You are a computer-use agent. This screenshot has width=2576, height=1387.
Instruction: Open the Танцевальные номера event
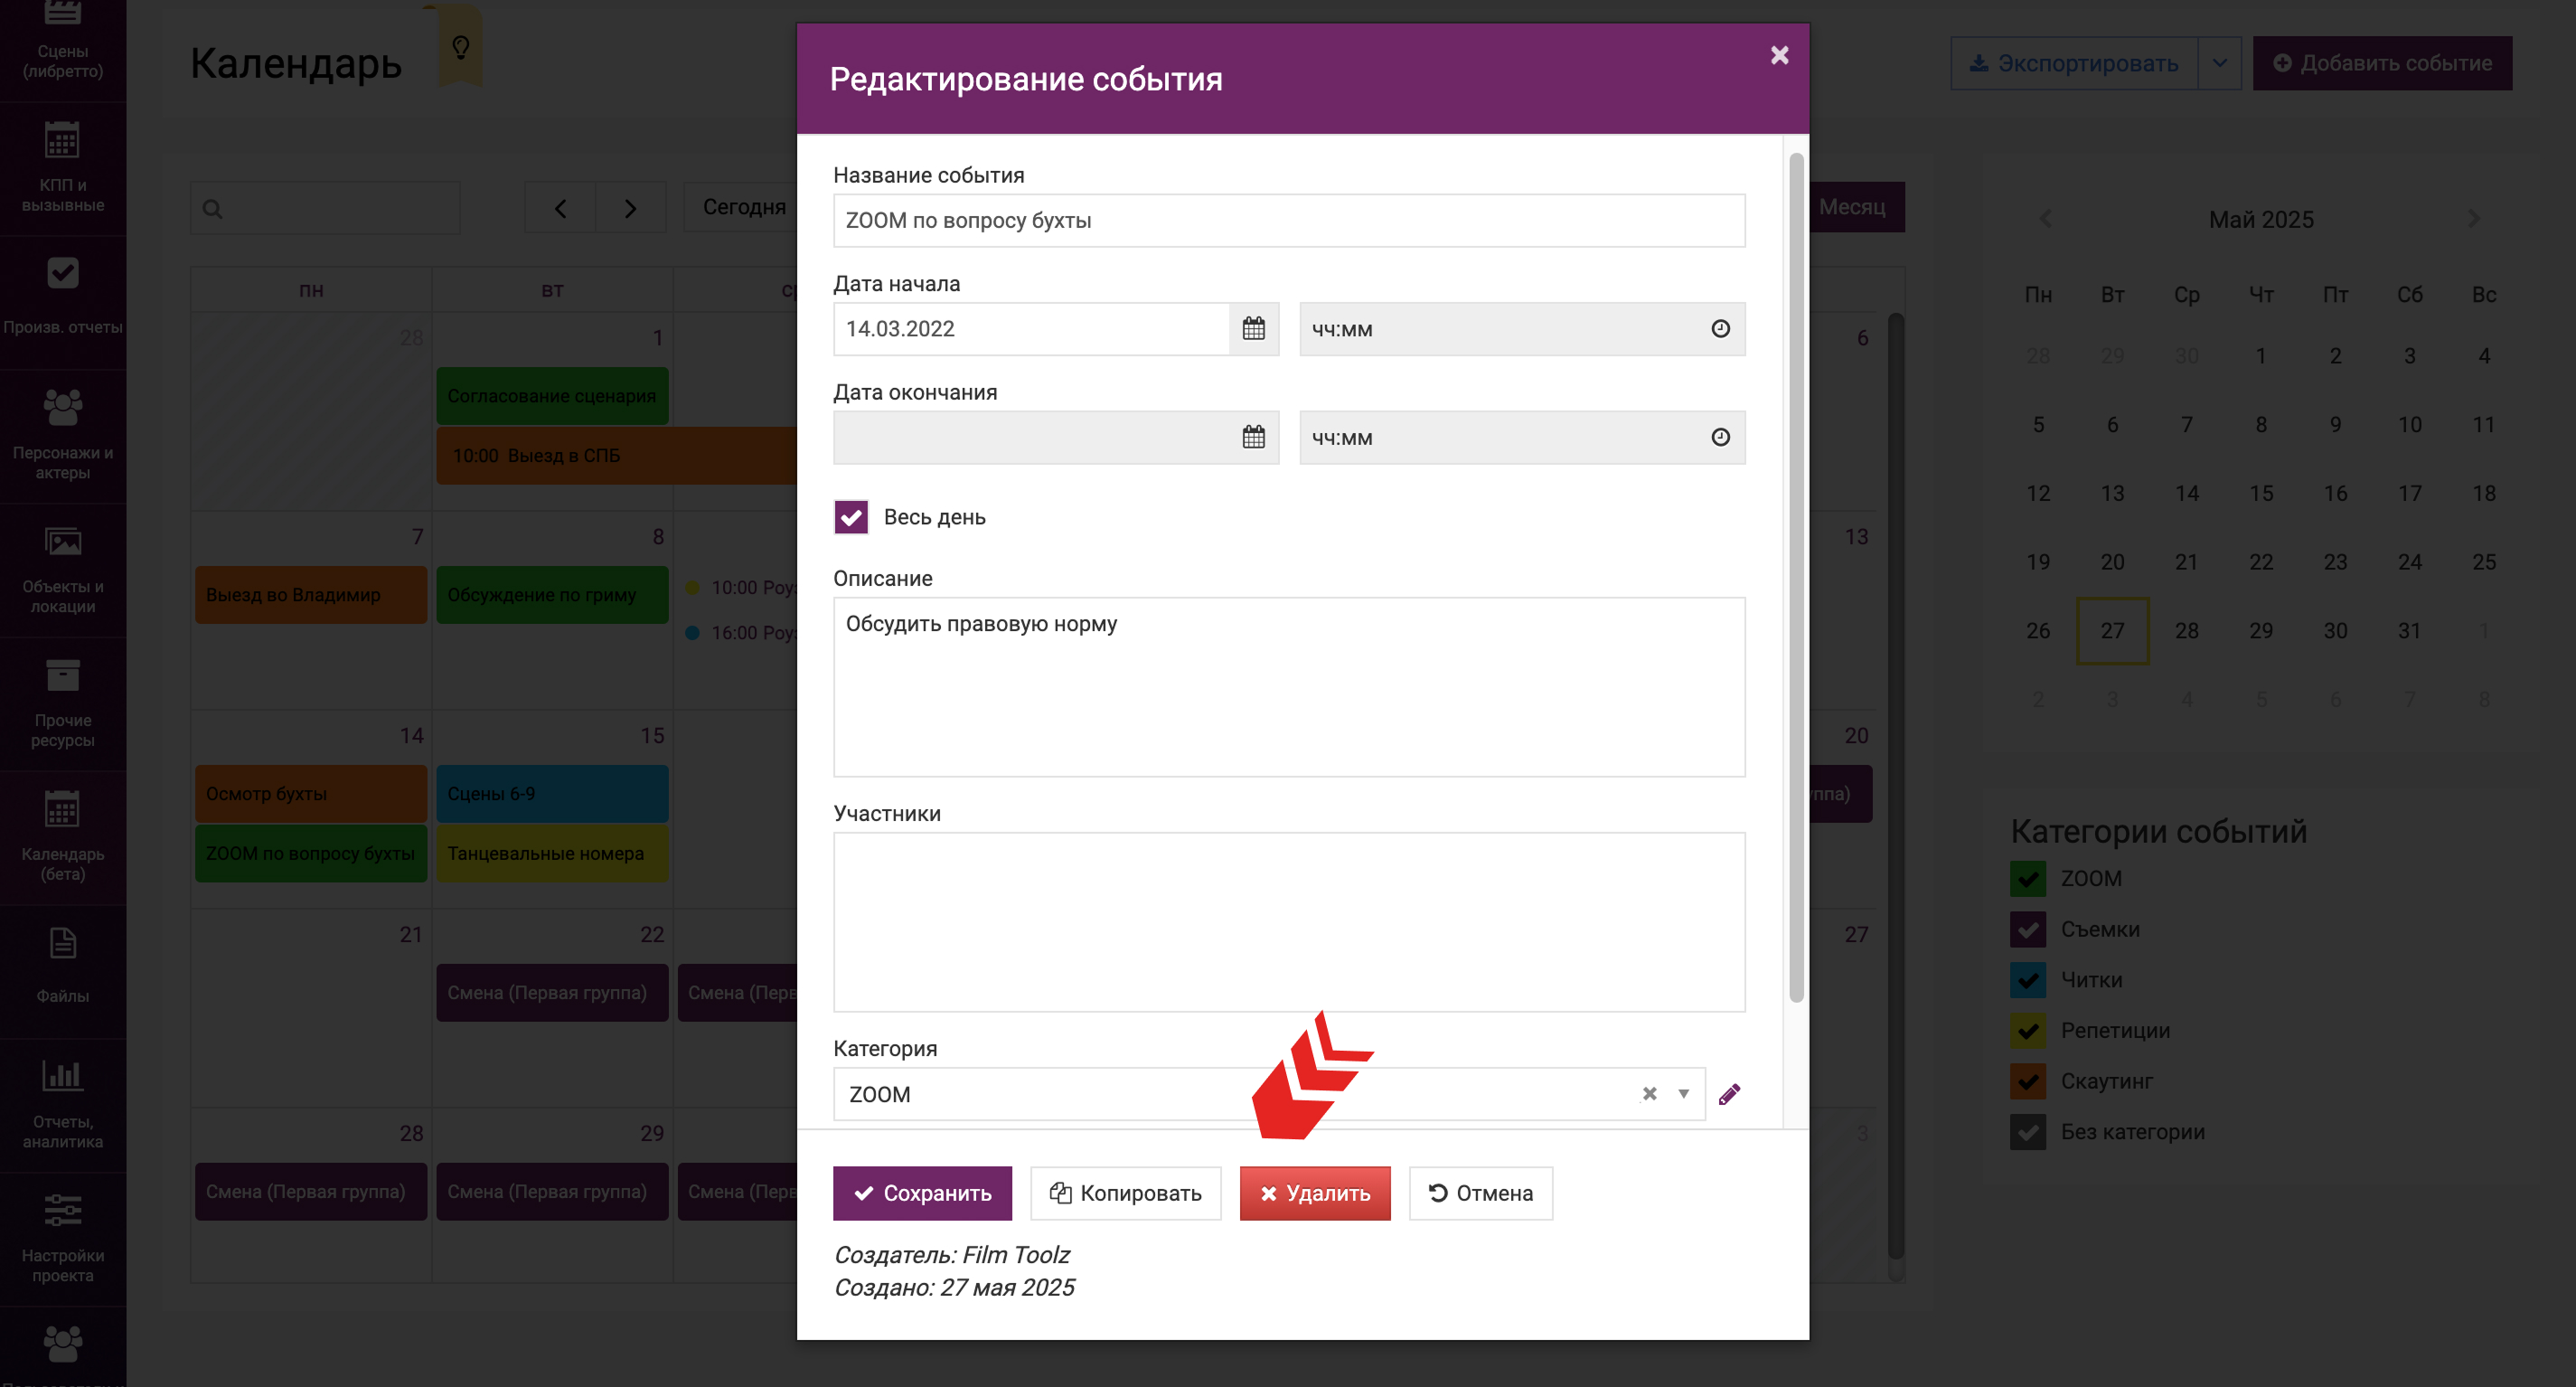pyautogui.click(x=552, y=854)
